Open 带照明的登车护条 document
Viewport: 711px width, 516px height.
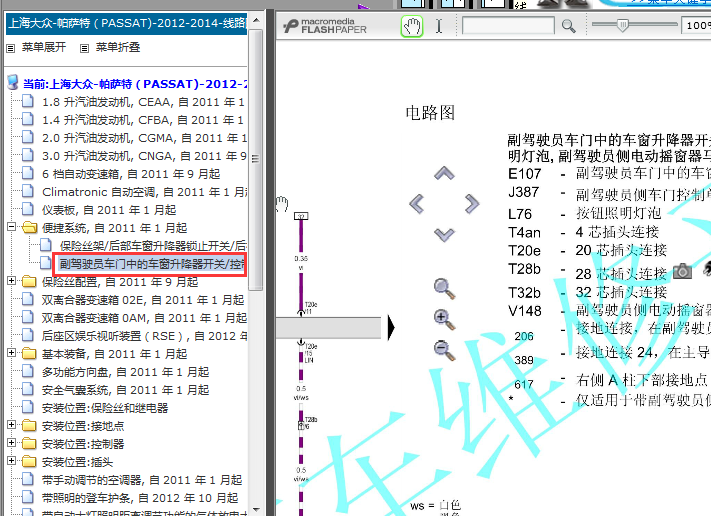[x=140, y=498]
